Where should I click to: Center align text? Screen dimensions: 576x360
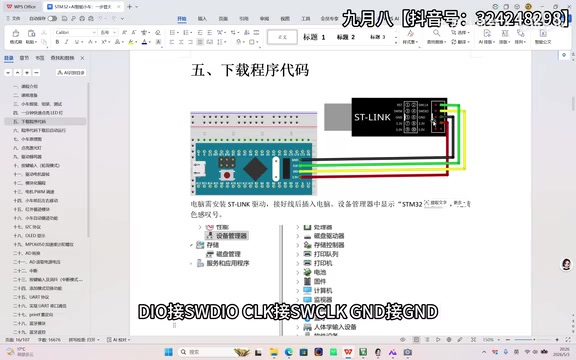click(x=181, y=42)
